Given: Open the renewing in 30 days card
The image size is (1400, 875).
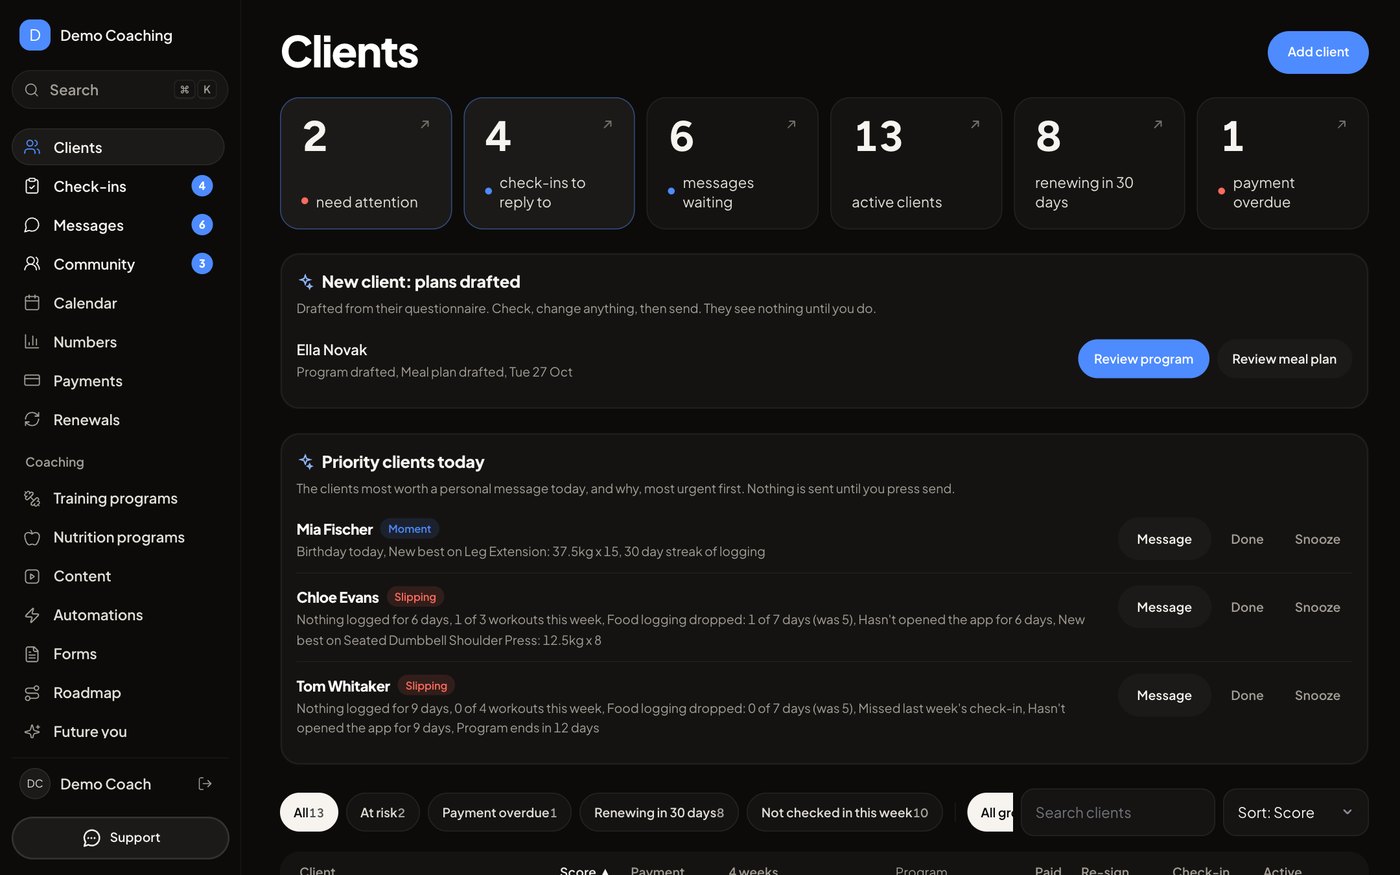Looking at the screenshot, I should tap(1099, 163).
